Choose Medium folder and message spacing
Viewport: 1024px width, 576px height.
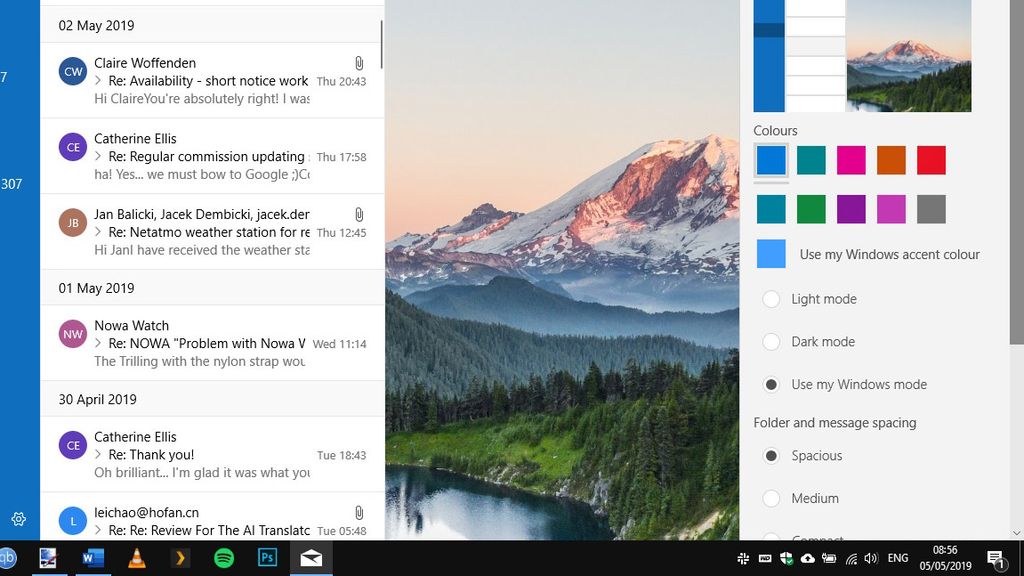771,498
